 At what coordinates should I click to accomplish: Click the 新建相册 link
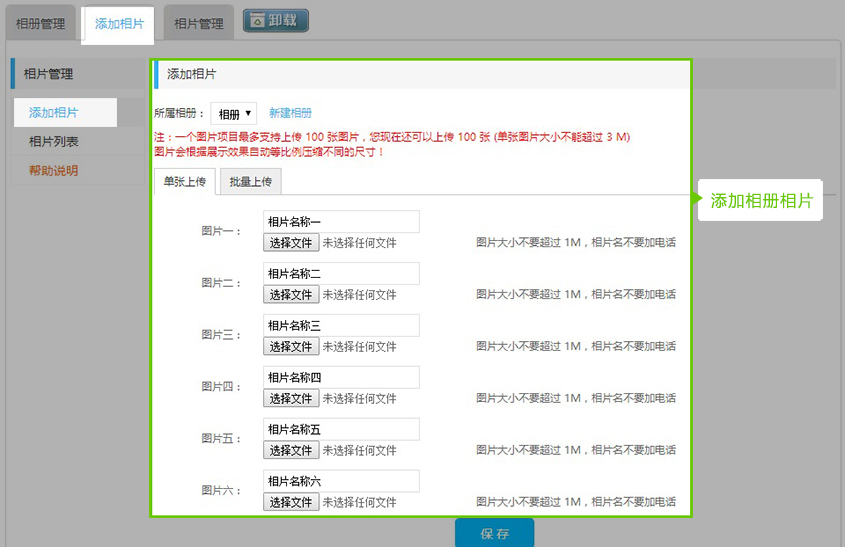point(290,114)
